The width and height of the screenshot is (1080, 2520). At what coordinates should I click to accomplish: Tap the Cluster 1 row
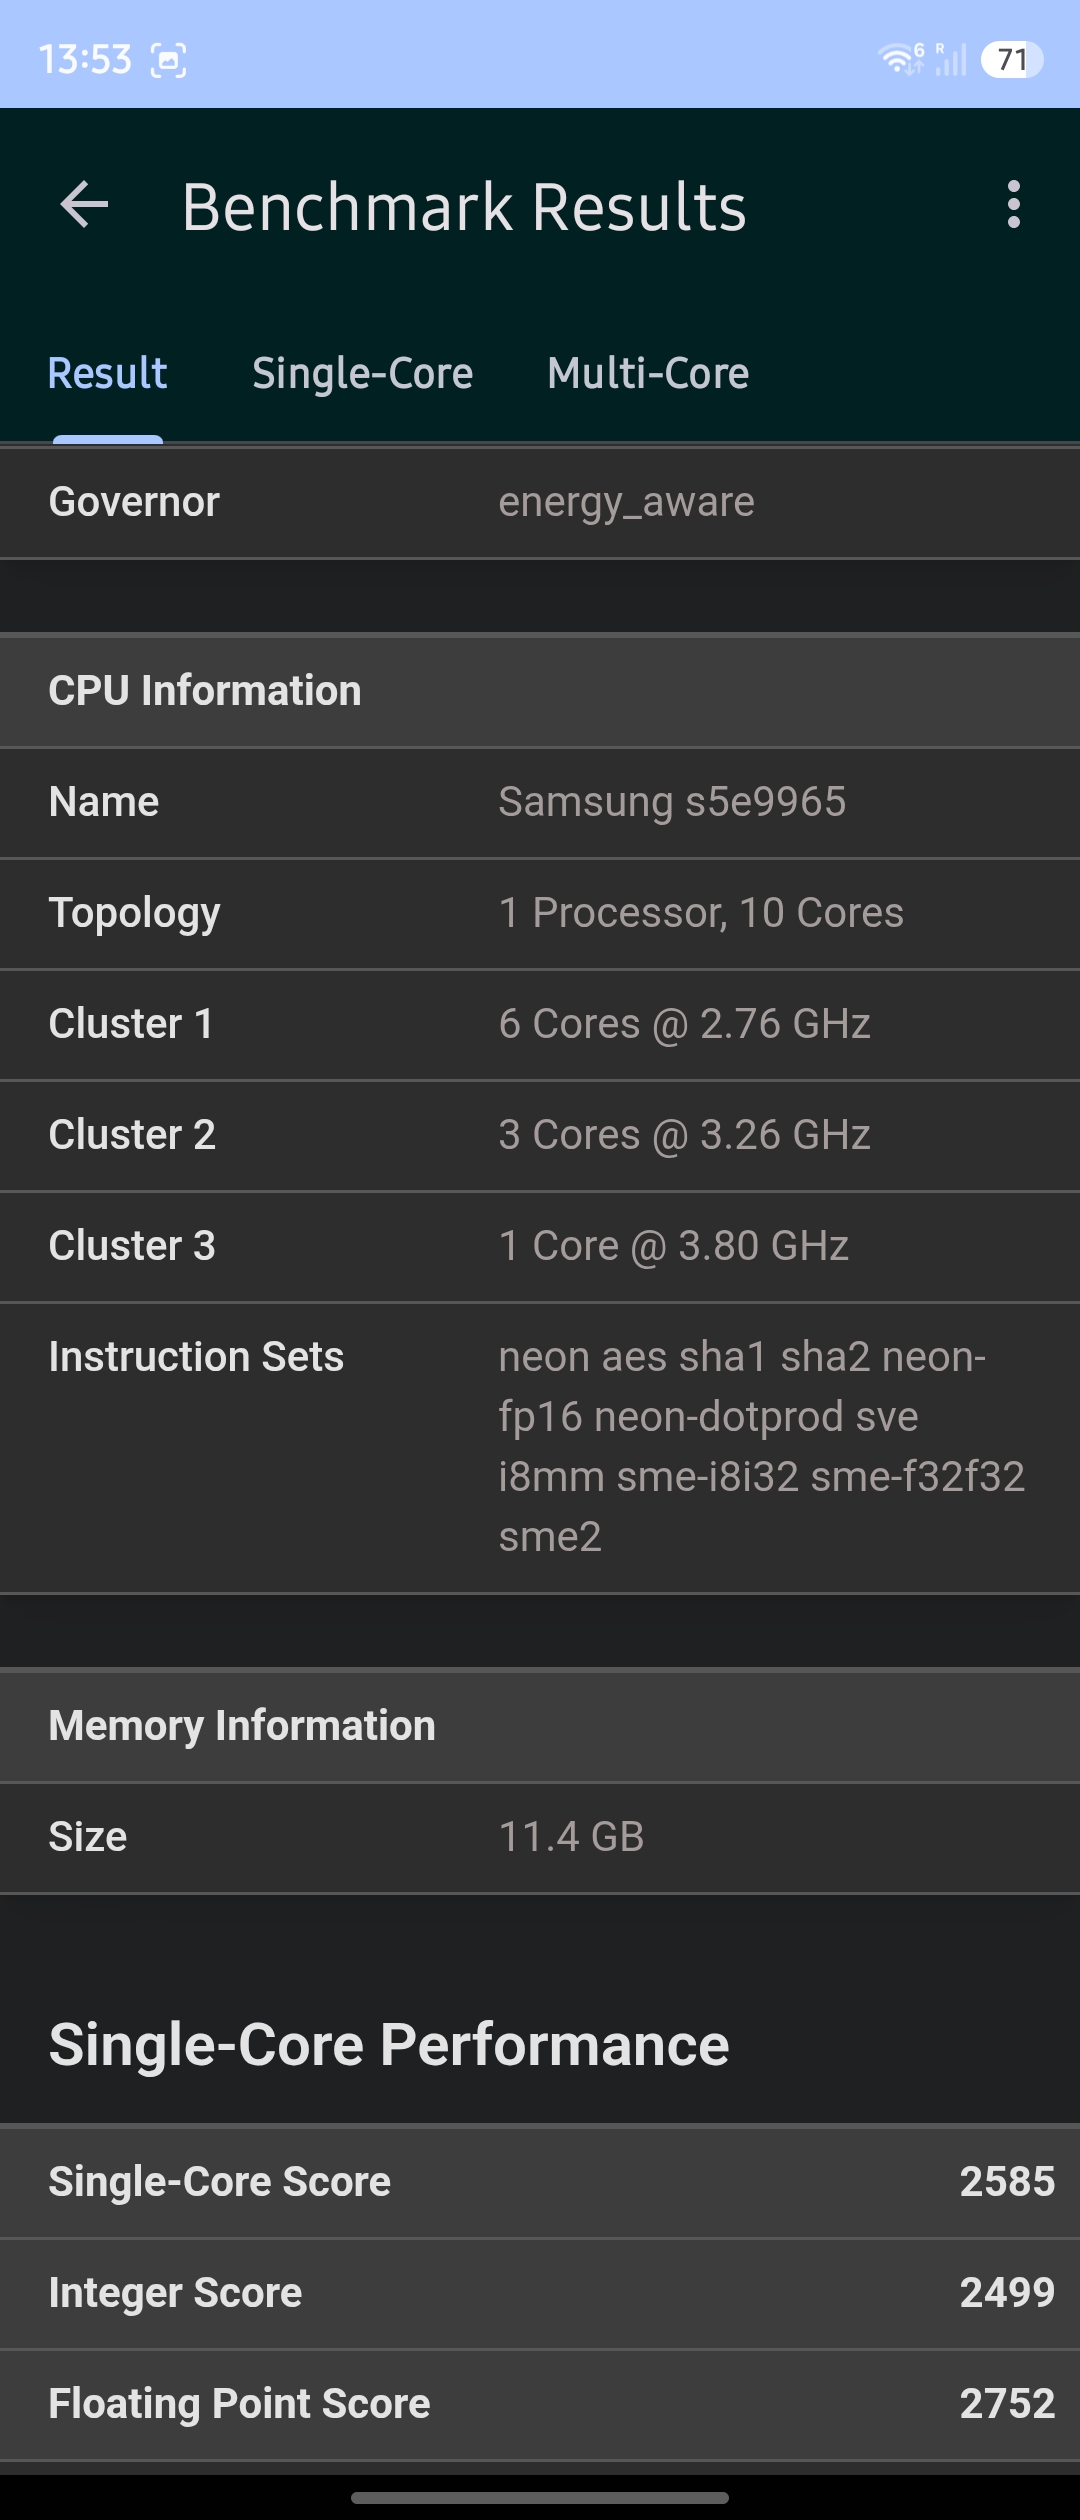coord(540,1024)
